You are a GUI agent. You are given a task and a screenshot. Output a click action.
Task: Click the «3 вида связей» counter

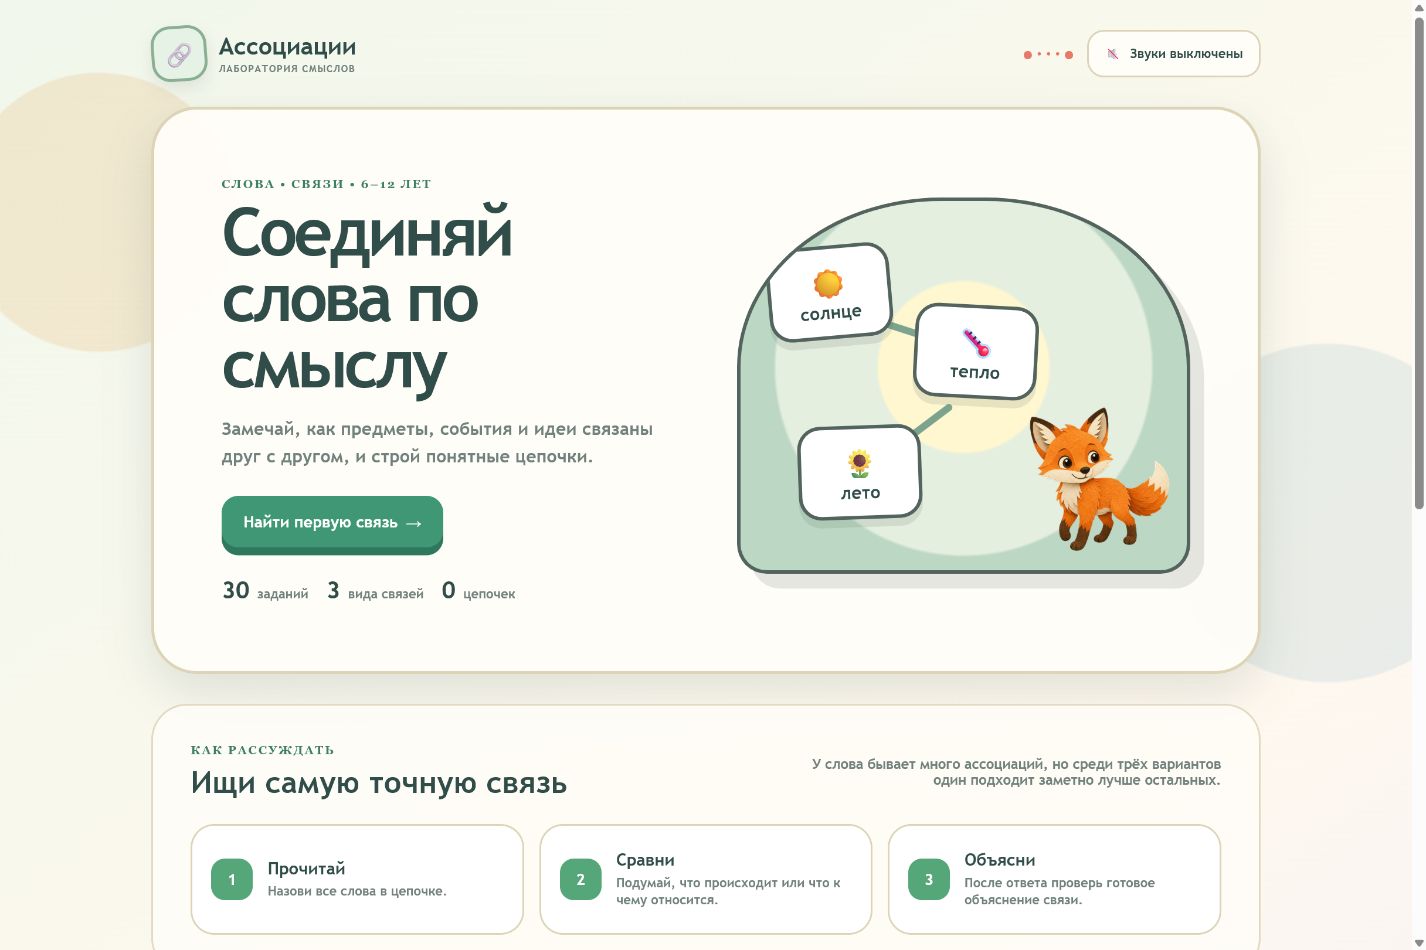click(375, 591)
